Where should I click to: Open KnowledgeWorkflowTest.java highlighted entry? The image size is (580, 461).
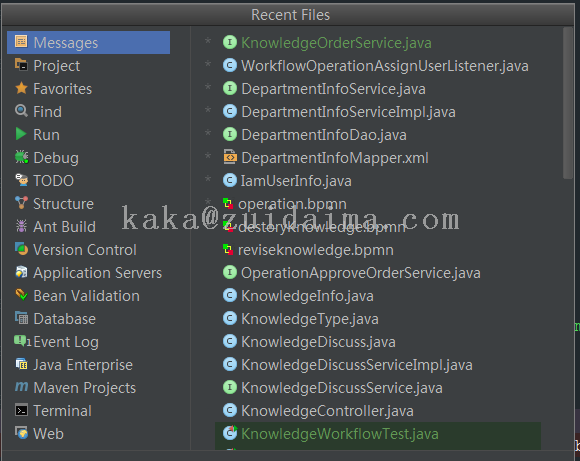click(x=378, y=434)
